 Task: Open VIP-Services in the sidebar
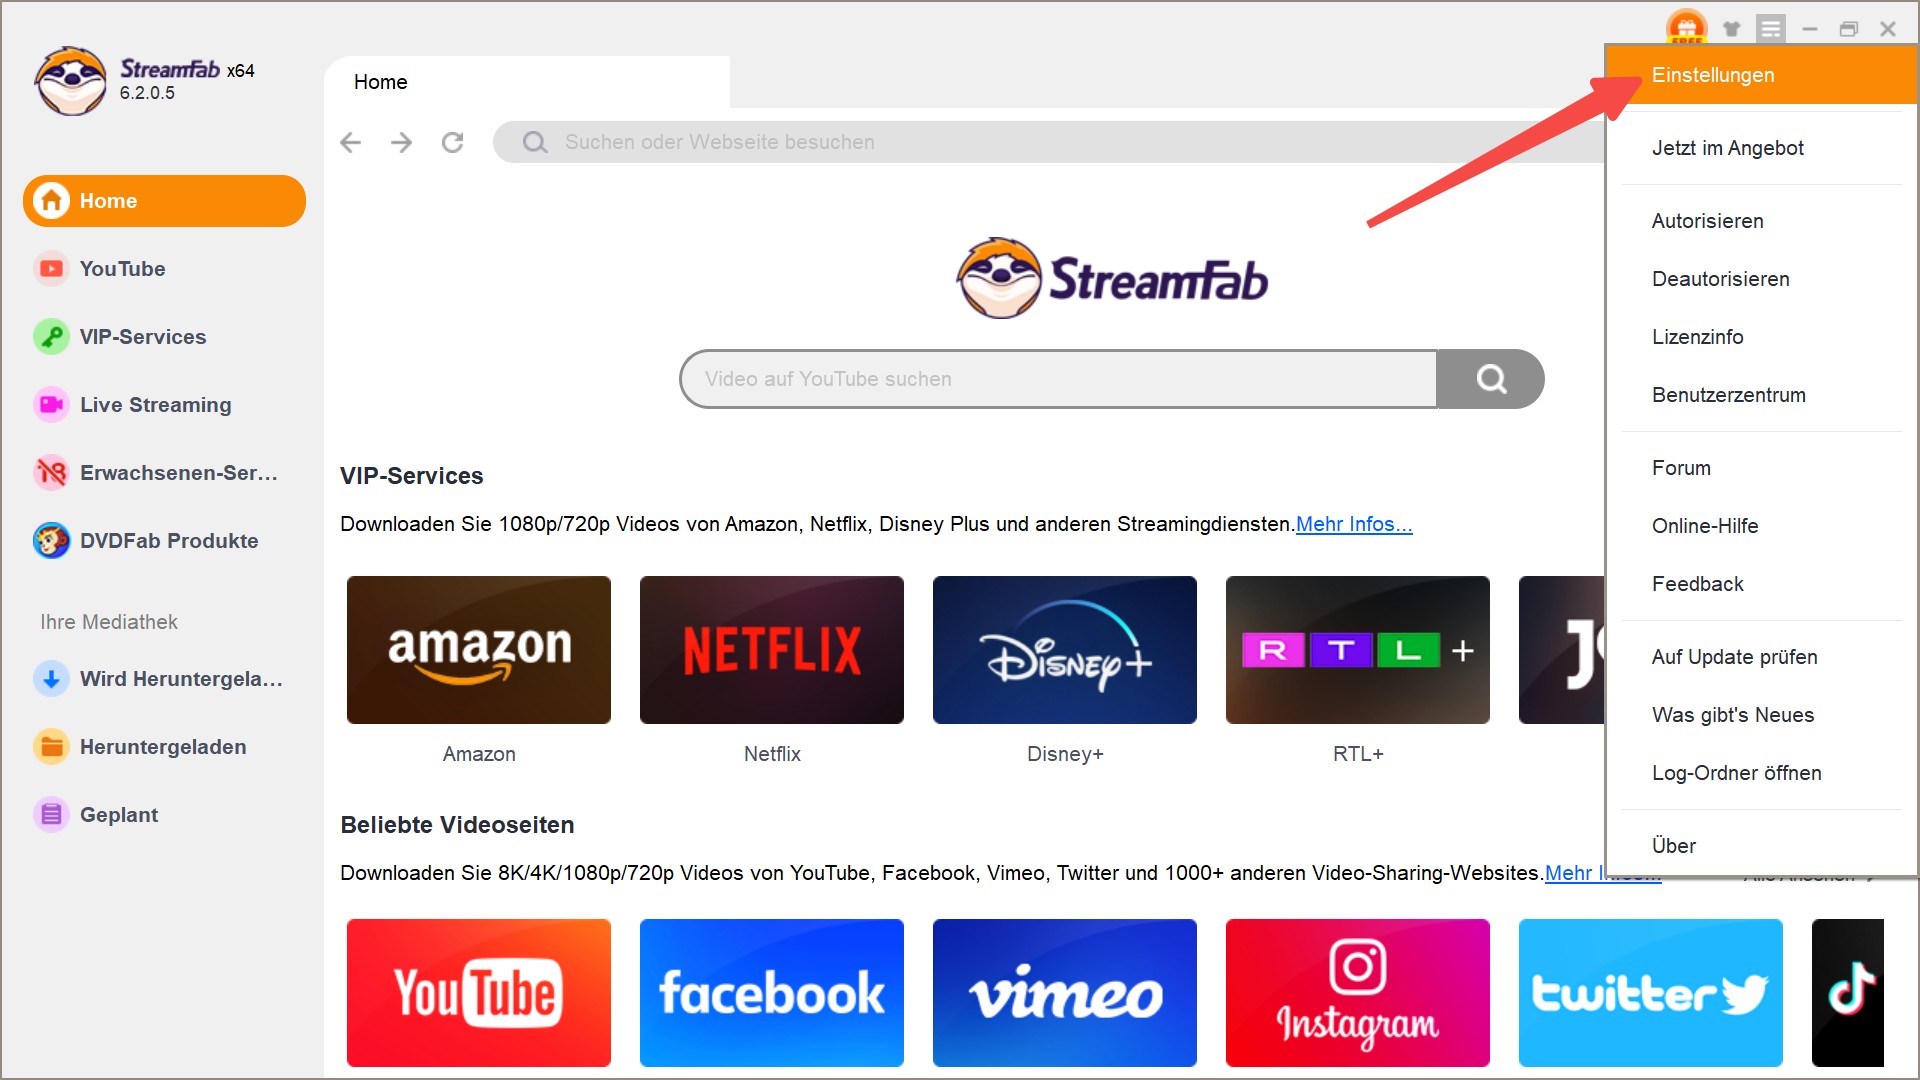(120, 337)
